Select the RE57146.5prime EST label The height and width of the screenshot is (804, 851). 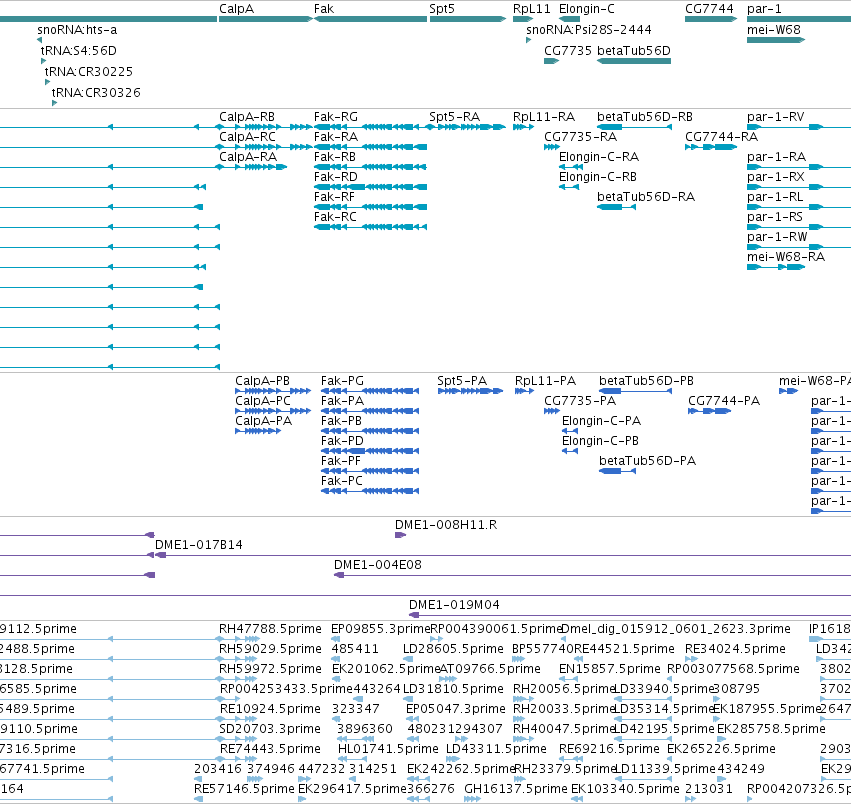point(244,789)
